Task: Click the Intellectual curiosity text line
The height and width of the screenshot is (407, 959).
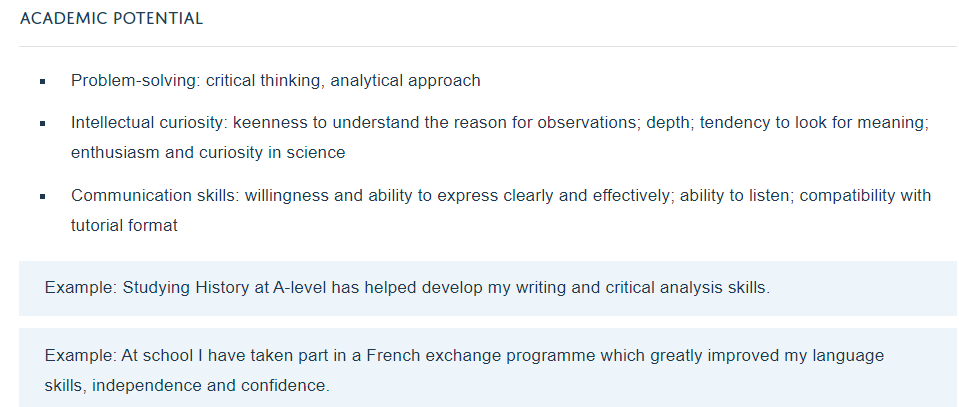Action: click(500, 123)
